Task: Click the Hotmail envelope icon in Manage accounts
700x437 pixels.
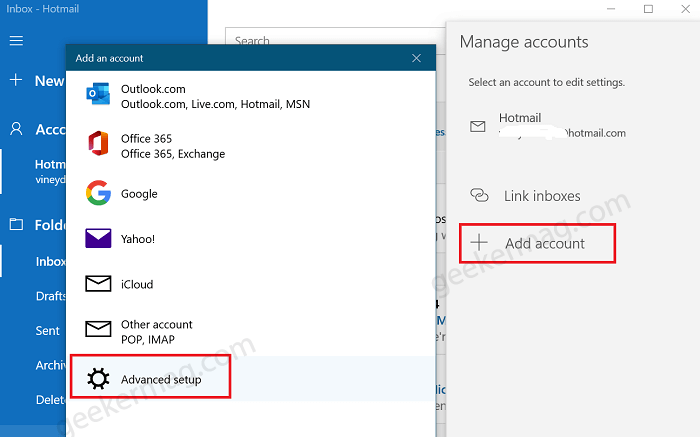Action: 478,126
